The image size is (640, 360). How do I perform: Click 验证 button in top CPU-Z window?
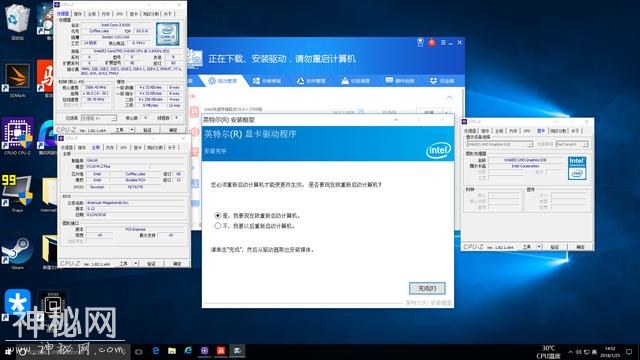(148, 130)
